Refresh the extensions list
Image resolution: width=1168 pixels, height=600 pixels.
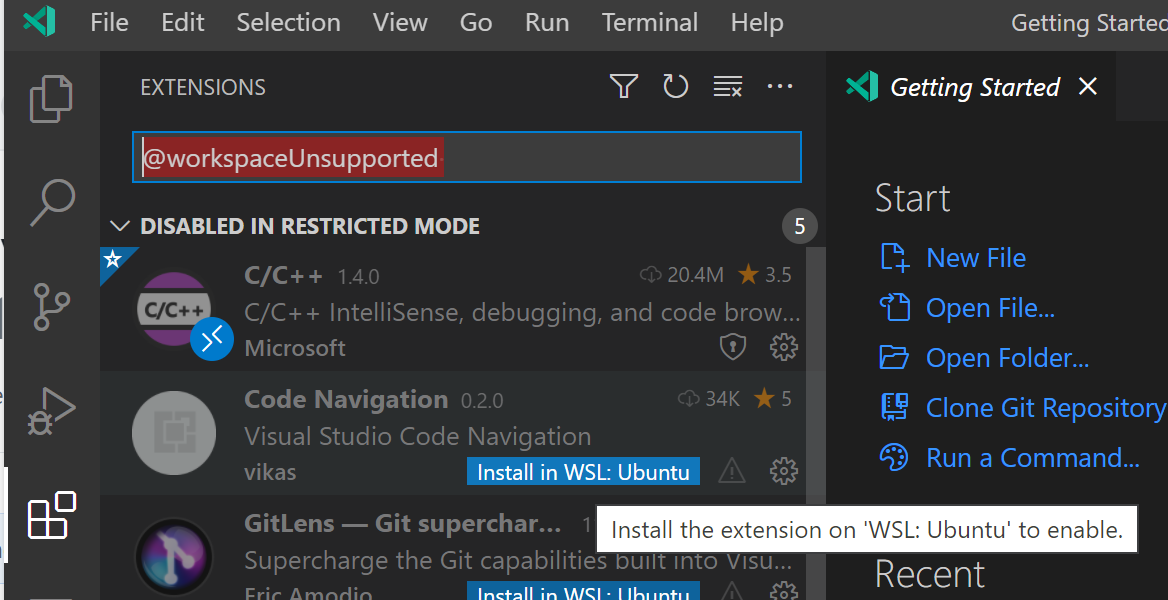click(676, 86)
